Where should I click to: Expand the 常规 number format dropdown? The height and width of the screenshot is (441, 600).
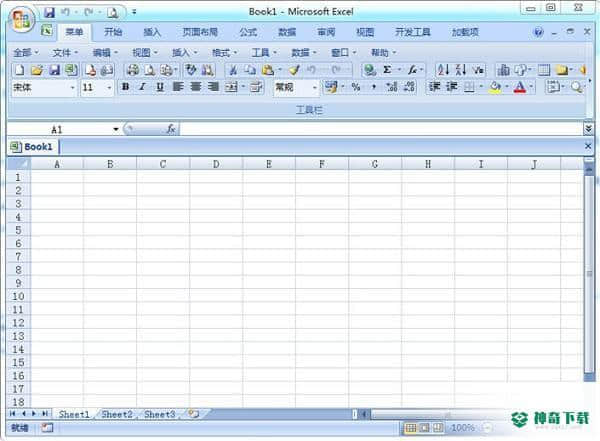coord(315,88)
